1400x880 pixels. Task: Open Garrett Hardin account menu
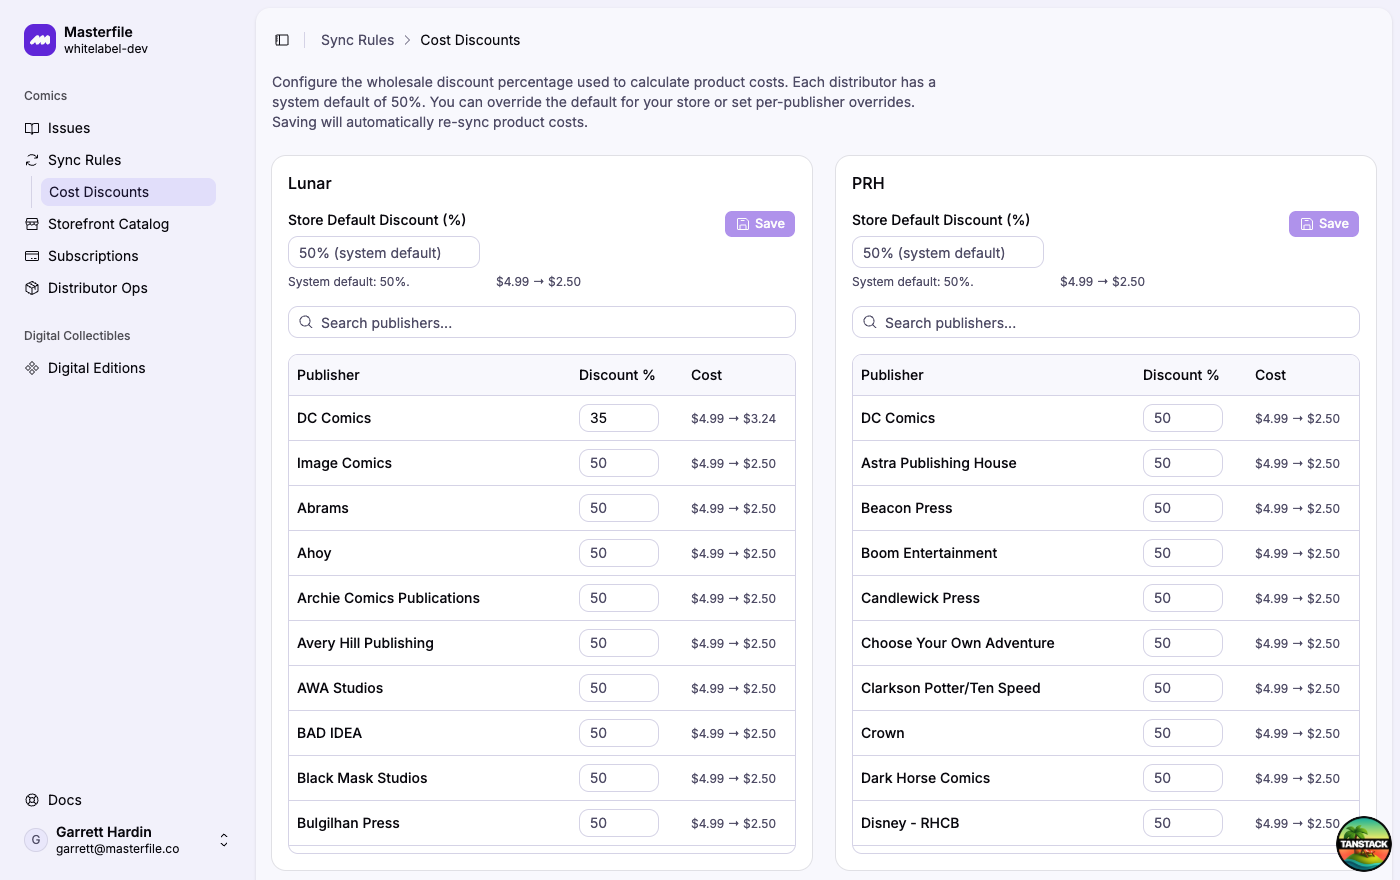(x=128, y=840)
